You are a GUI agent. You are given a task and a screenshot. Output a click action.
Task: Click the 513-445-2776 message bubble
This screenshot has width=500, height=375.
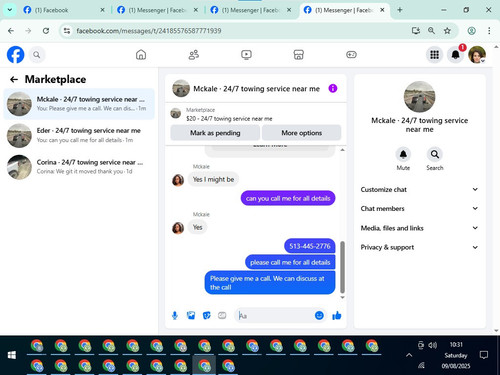(310, 246)
